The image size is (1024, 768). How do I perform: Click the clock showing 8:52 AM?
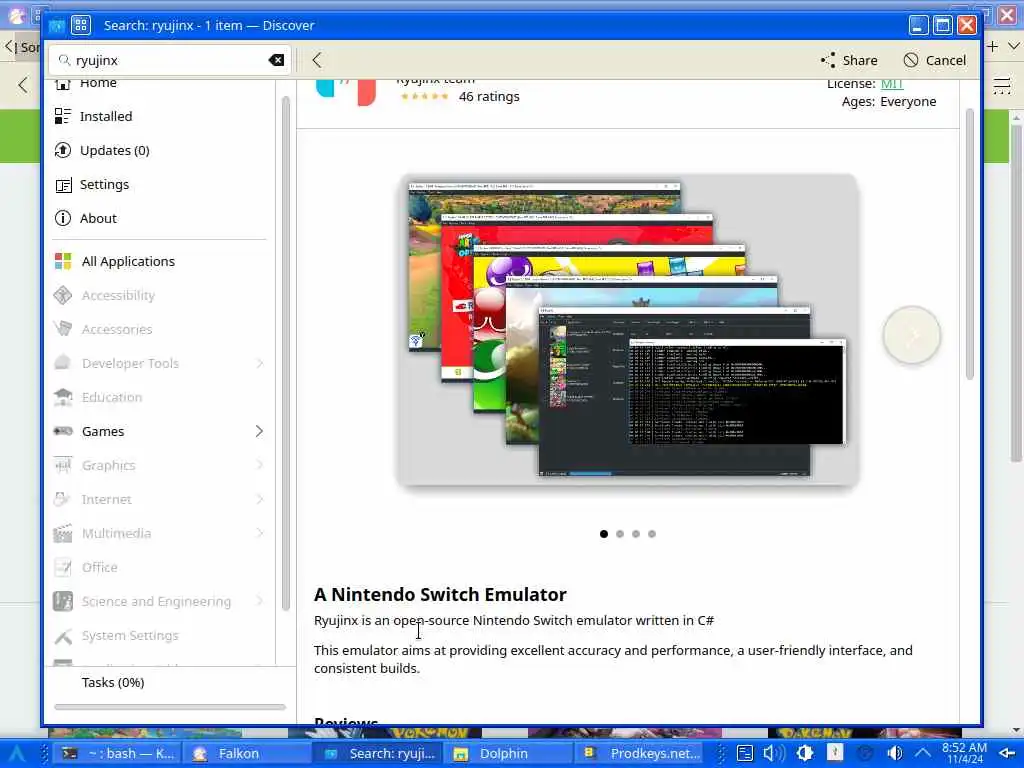tap(964, 753)
